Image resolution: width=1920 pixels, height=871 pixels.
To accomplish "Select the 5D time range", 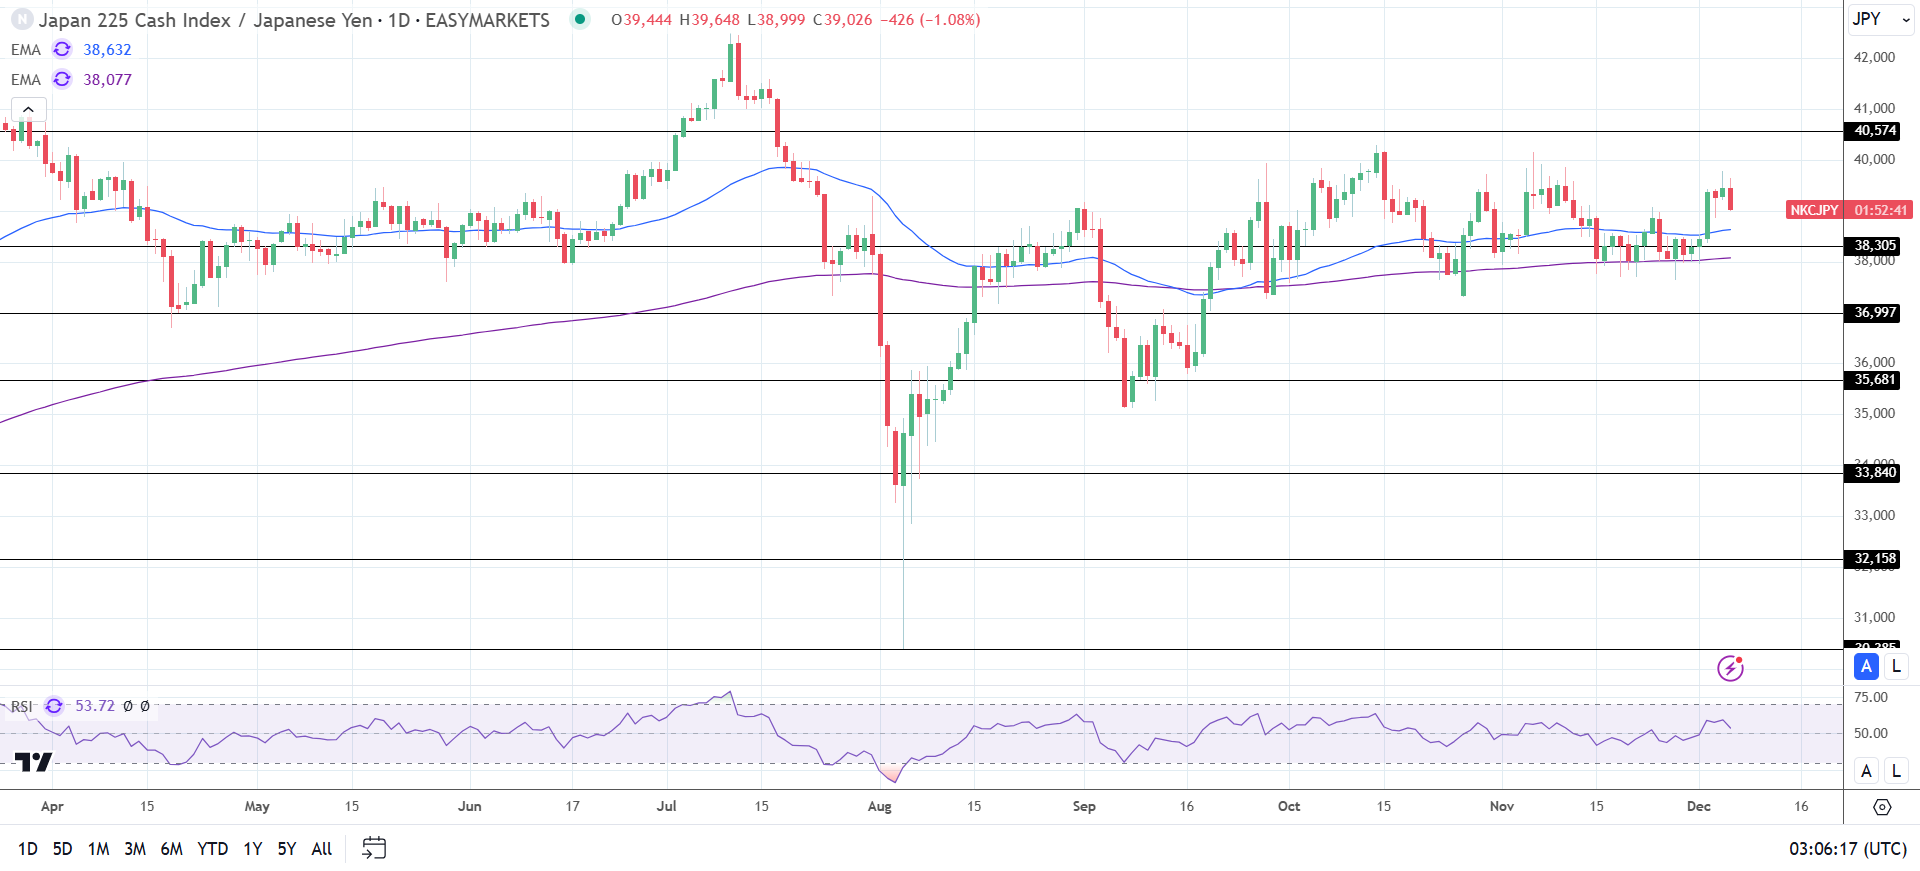I will pos(62,849).
